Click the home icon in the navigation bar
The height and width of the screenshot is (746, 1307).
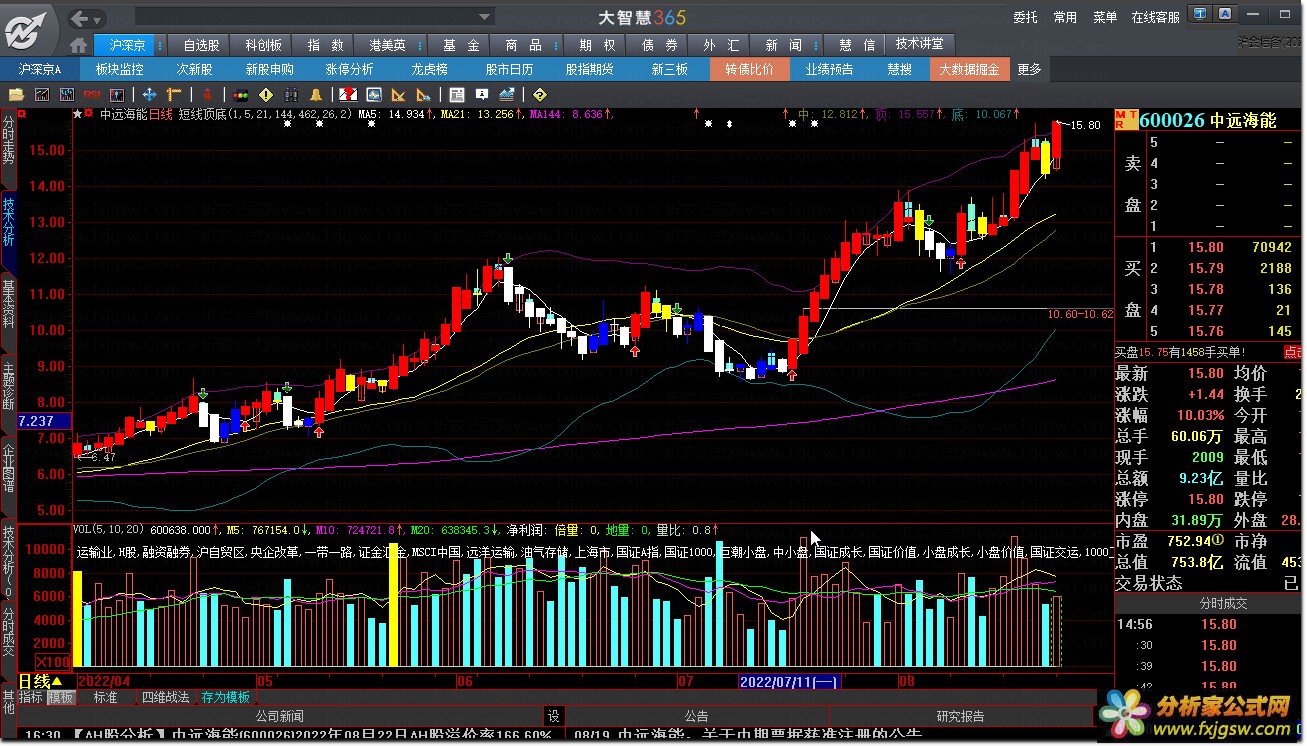[x=78, y=46]
